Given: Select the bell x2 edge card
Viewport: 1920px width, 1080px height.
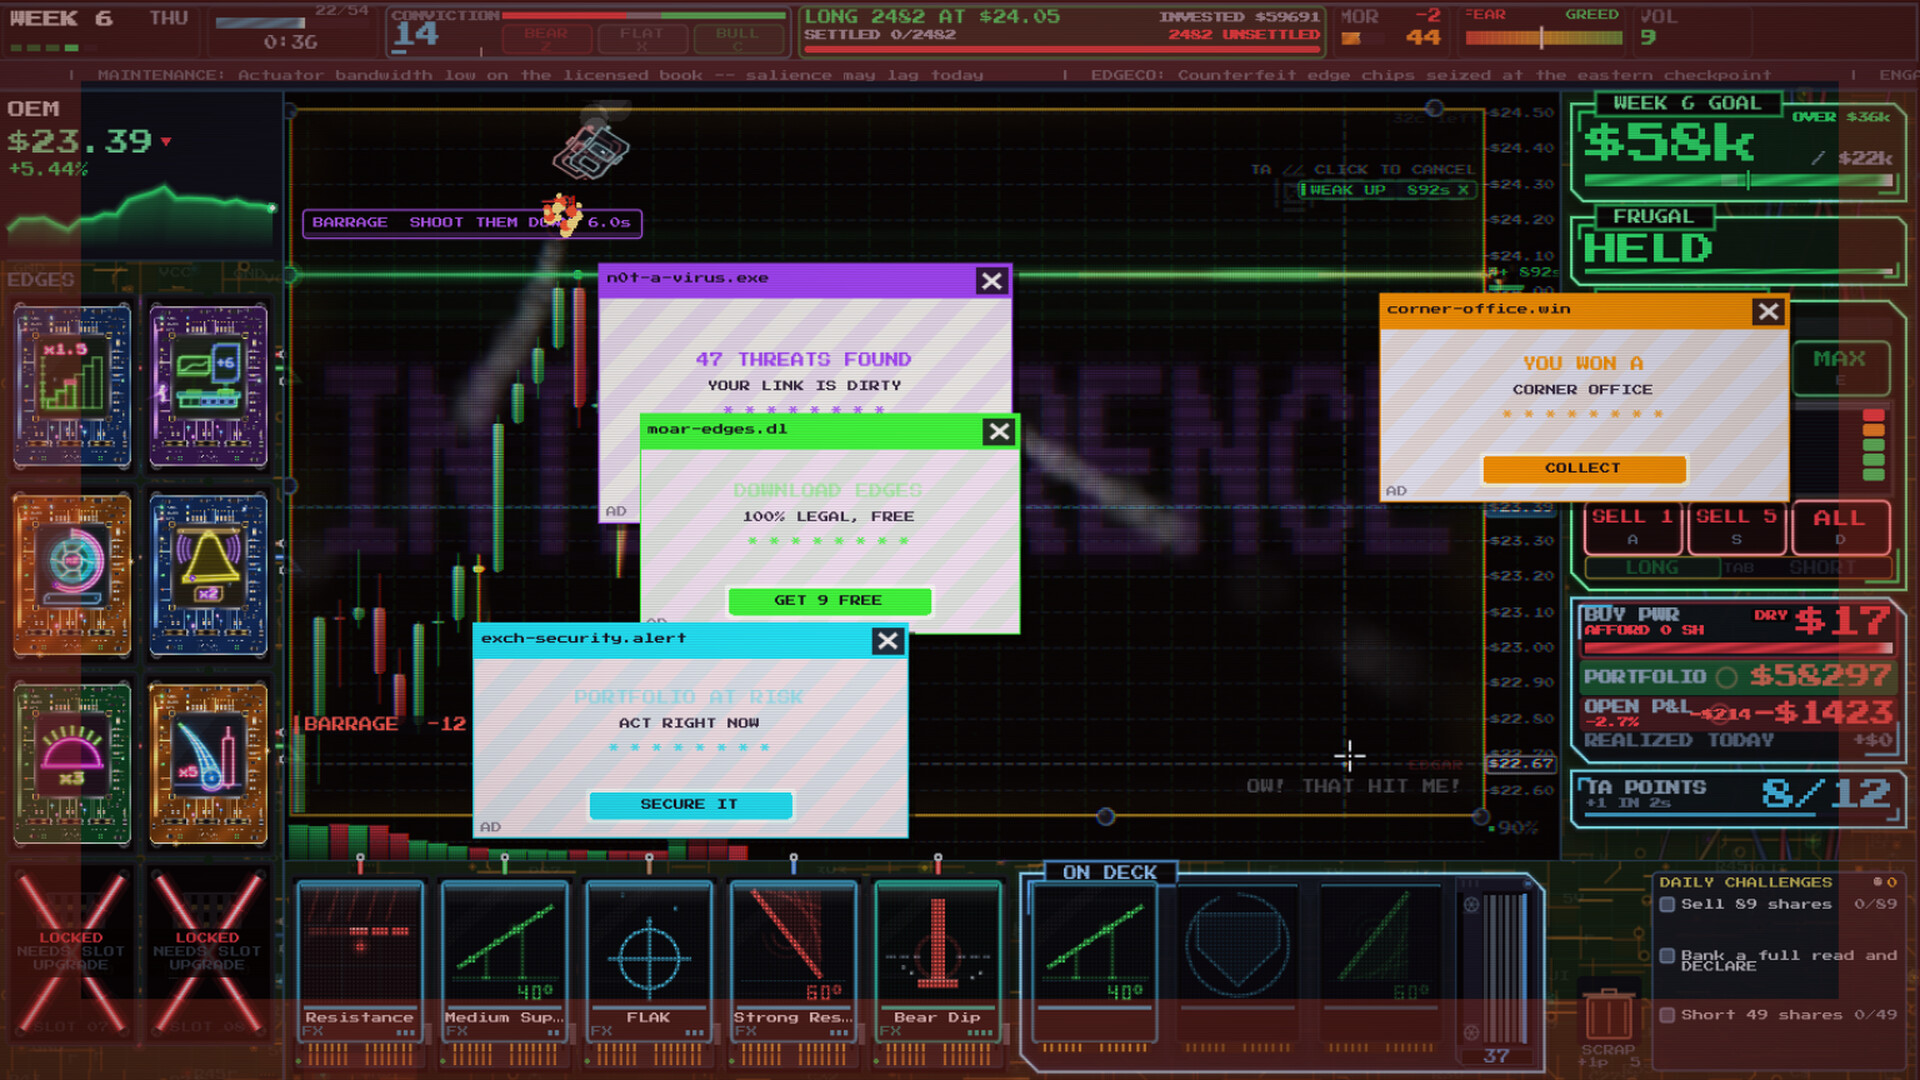Looking at the screenshot, I should [208, 575].
